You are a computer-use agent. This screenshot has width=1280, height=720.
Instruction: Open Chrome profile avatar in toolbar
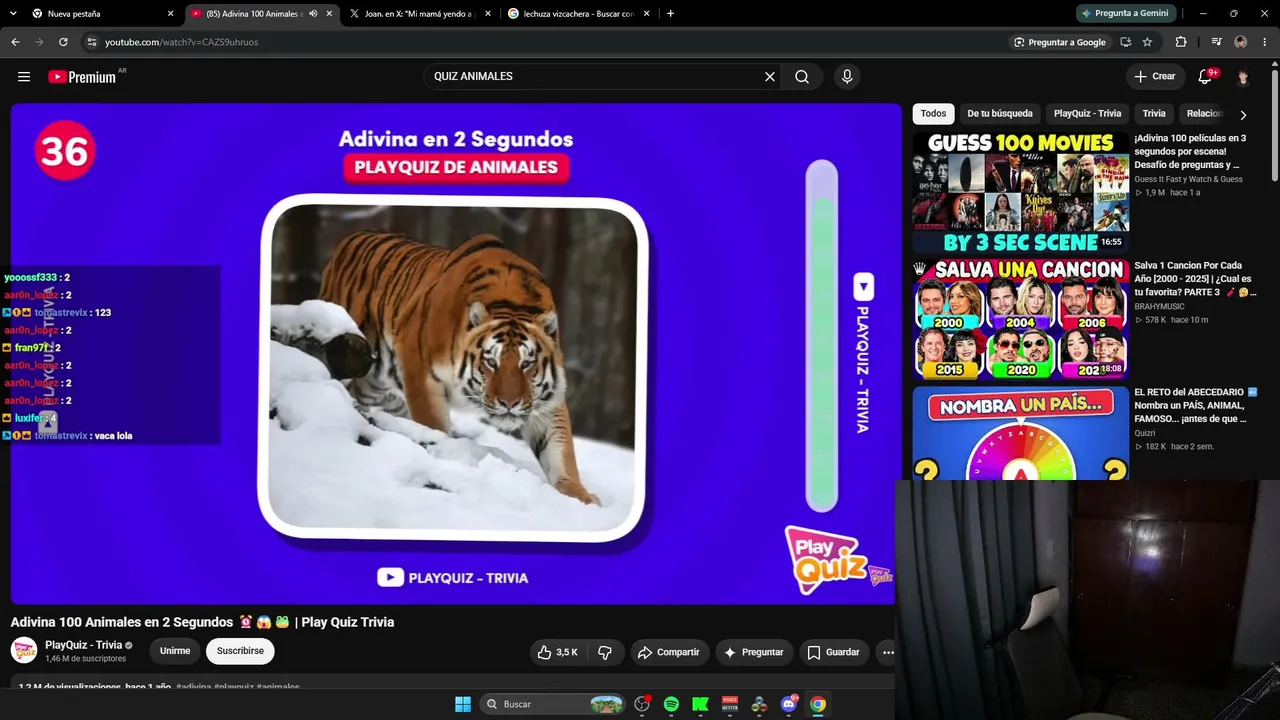(x=1241, y=42)
